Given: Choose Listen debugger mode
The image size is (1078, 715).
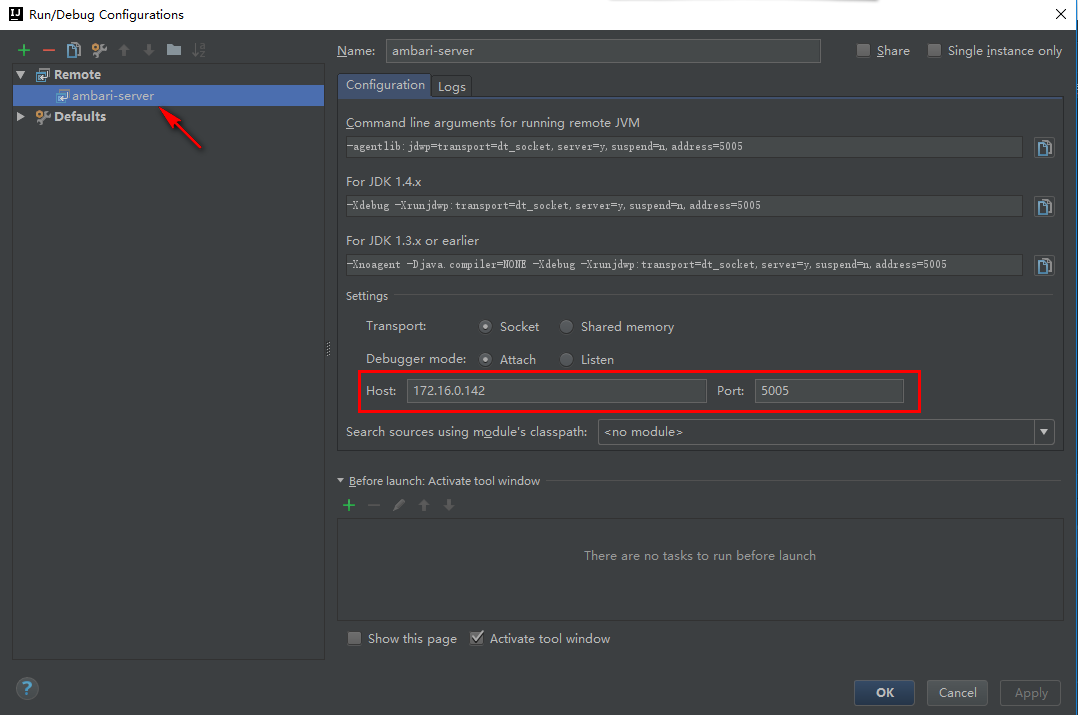Looking at the screenshot, I should [566, 360].
